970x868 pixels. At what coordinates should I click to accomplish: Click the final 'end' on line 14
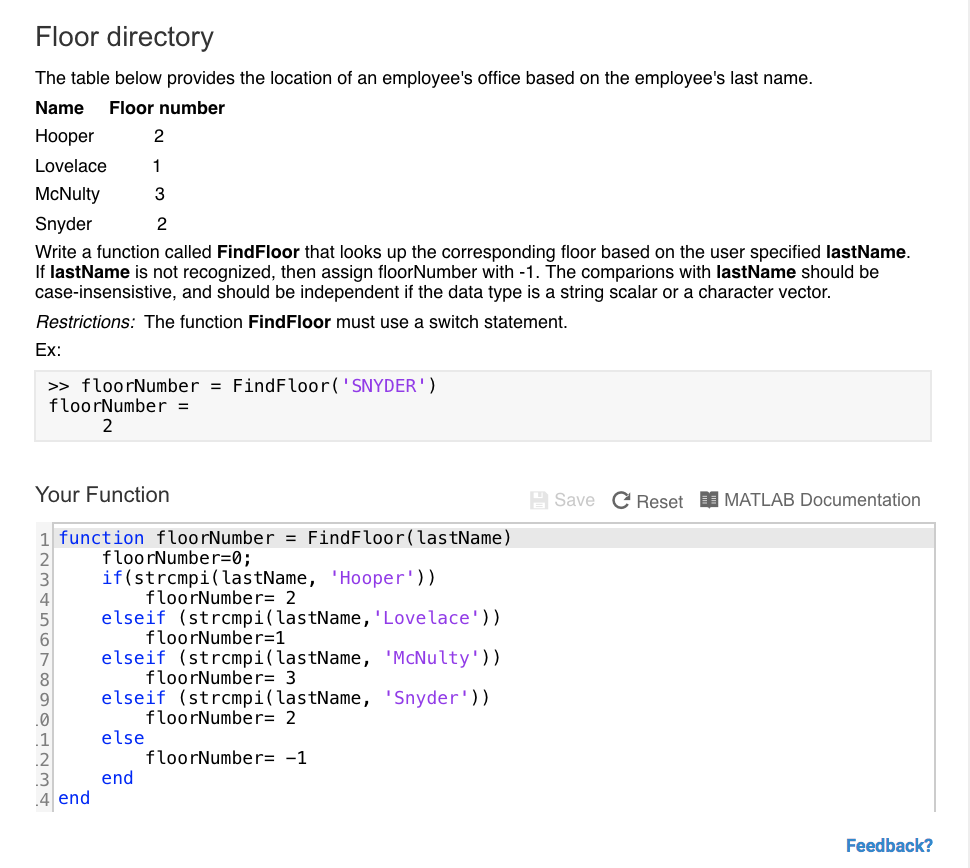tap(74, 798)
